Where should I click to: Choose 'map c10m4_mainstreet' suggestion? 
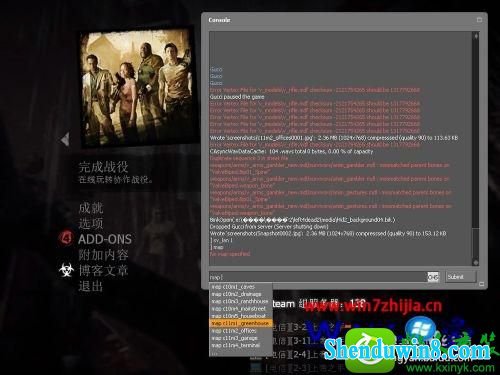coord(241,309)
